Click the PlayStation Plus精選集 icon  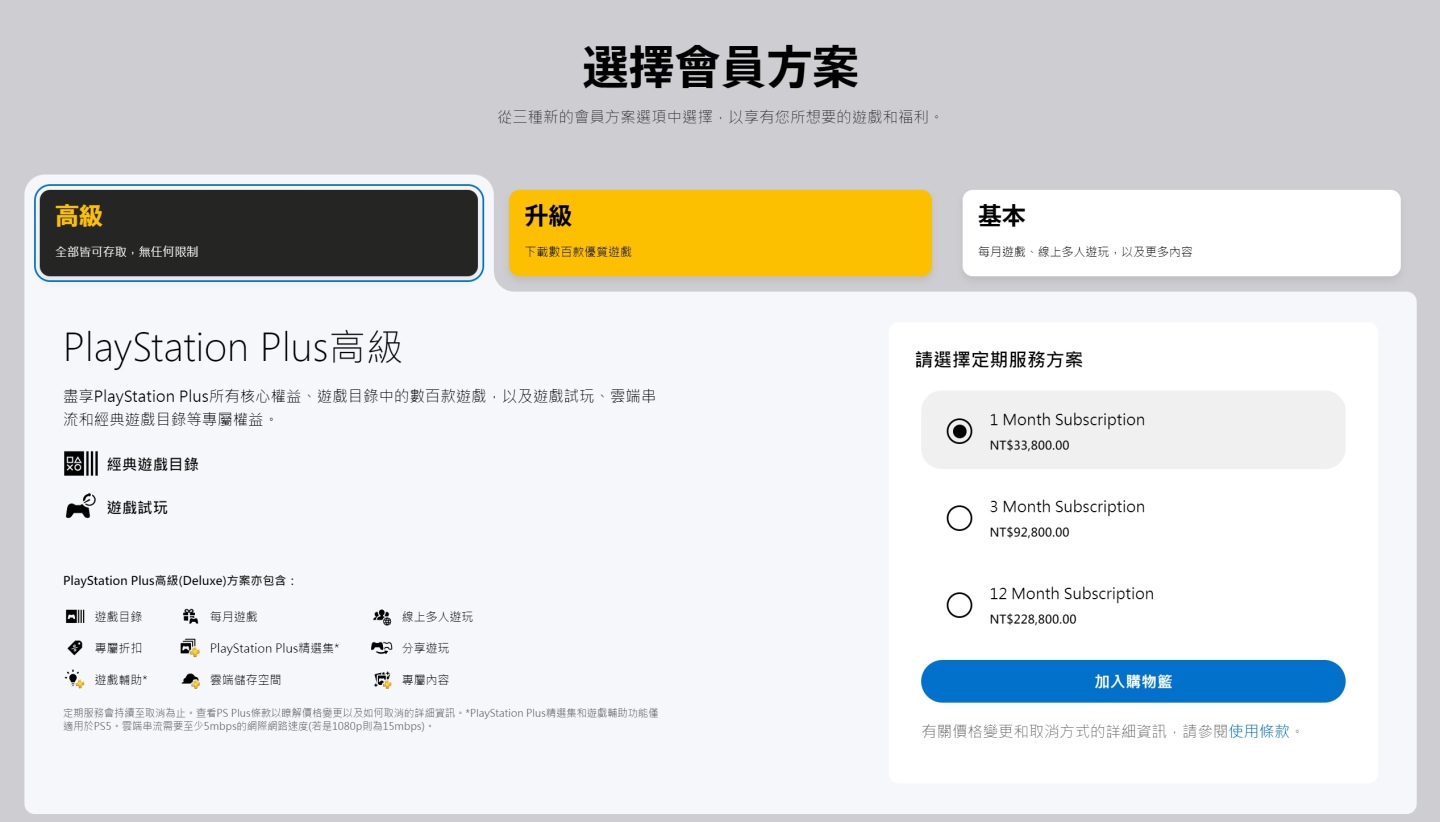point(190,648)
